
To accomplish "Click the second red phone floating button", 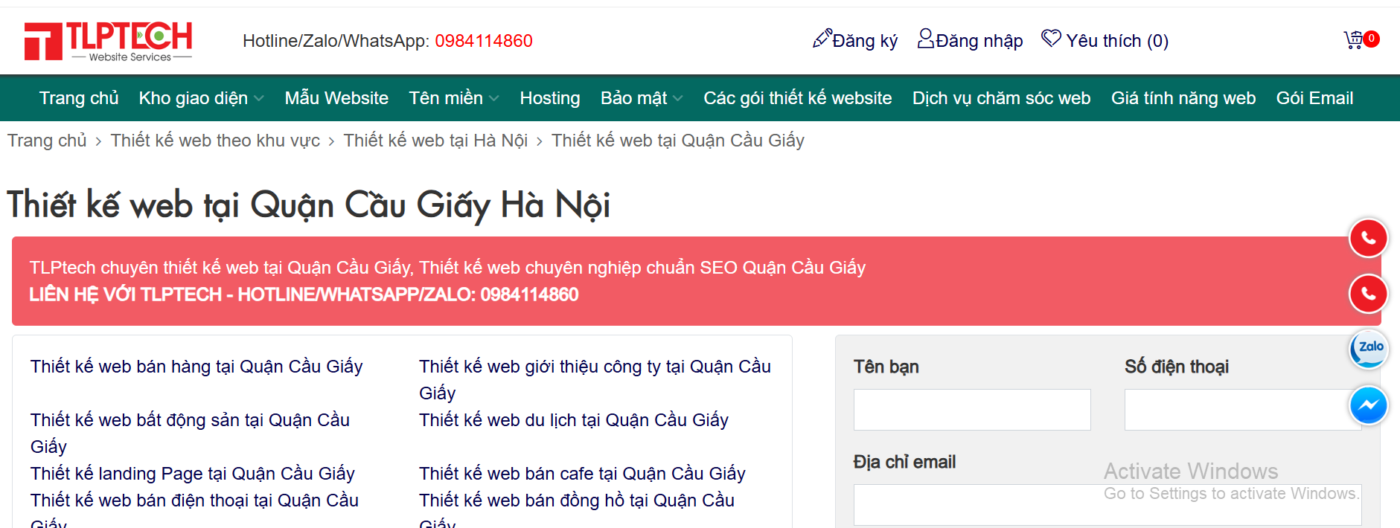I will [x=1368, y=294].
